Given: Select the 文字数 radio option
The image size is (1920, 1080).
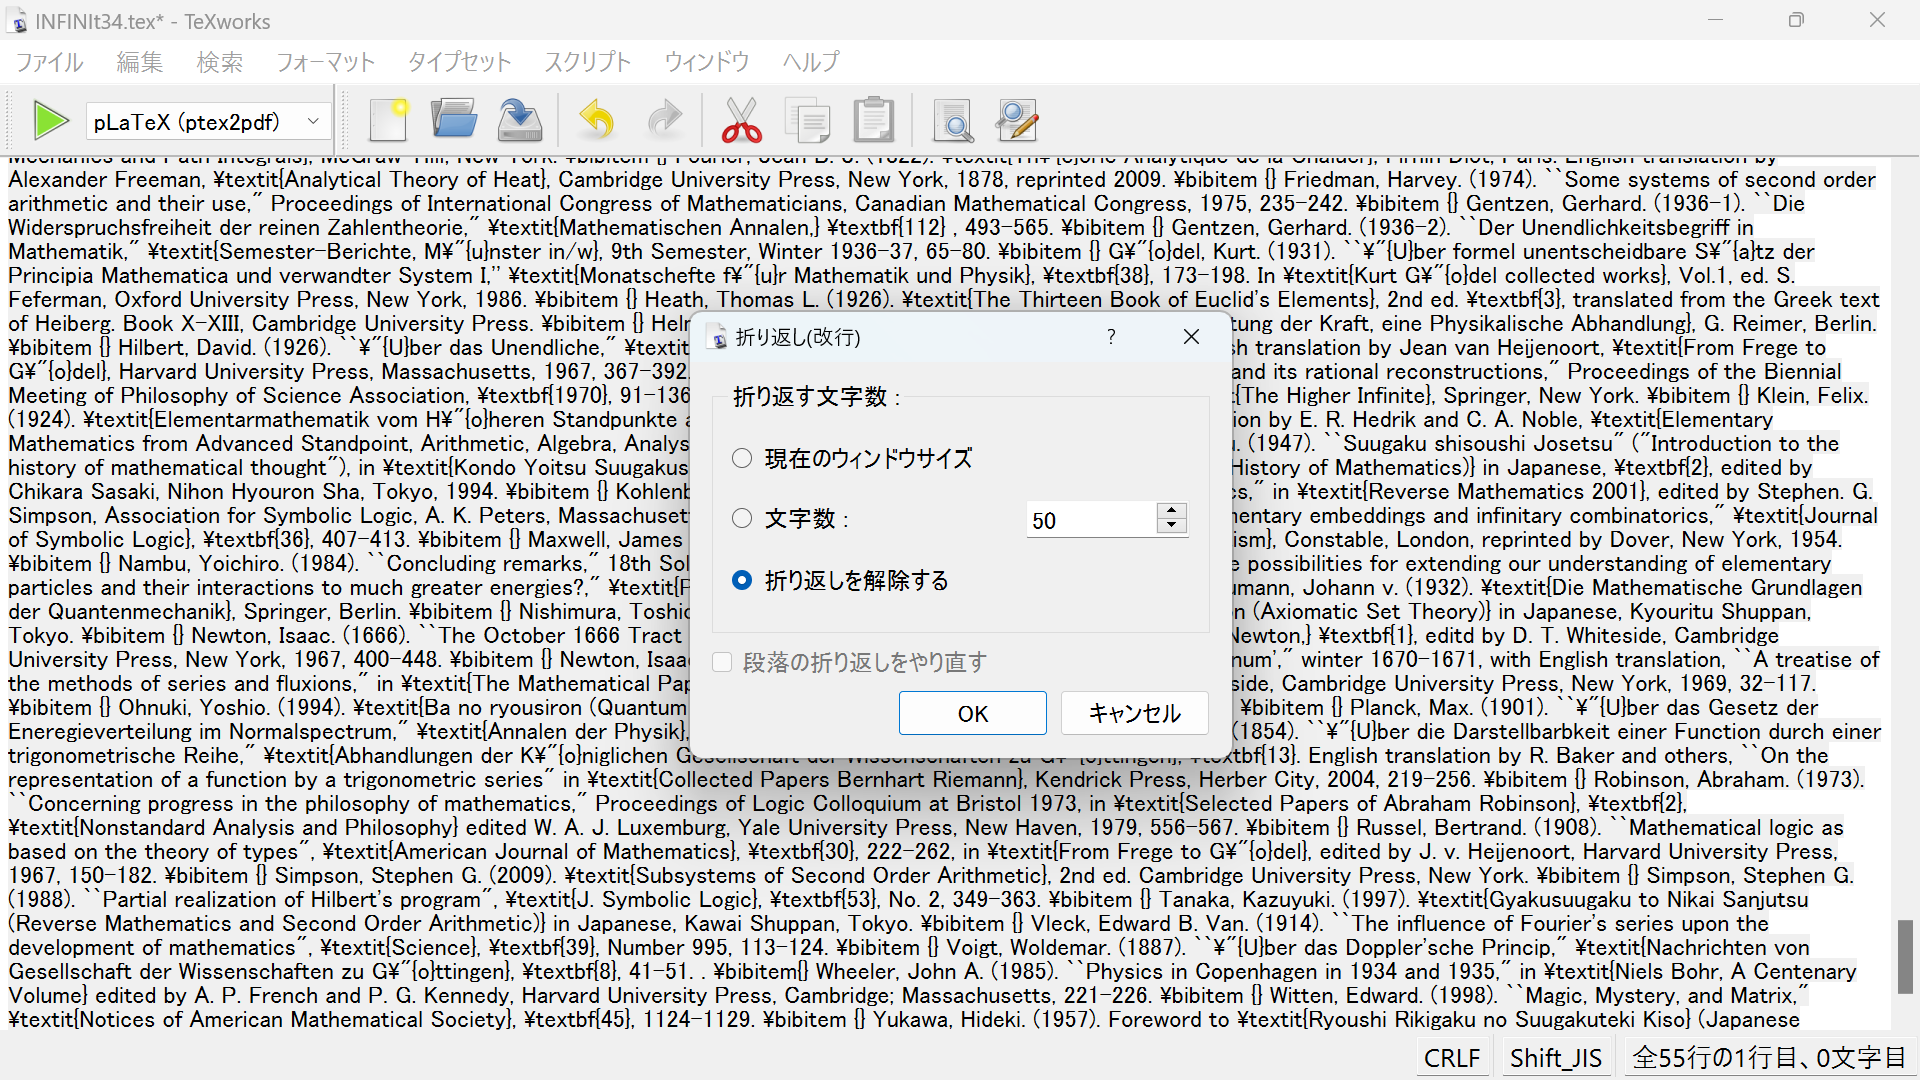Looking at the screenshot, I should (742, 518).
